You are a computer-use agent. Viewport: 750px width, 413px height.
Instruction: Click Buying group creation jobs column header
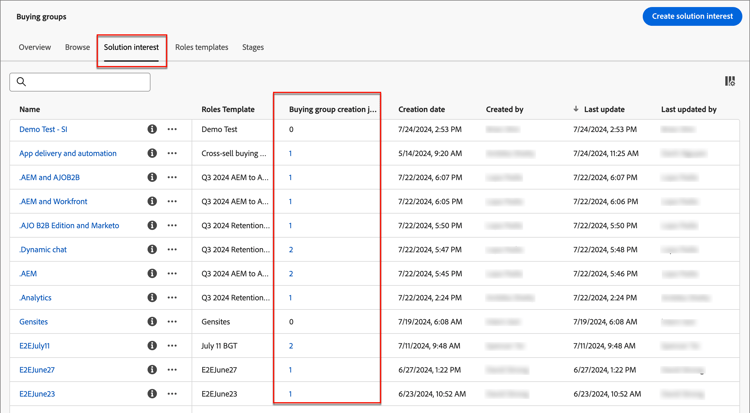[333, 109]
